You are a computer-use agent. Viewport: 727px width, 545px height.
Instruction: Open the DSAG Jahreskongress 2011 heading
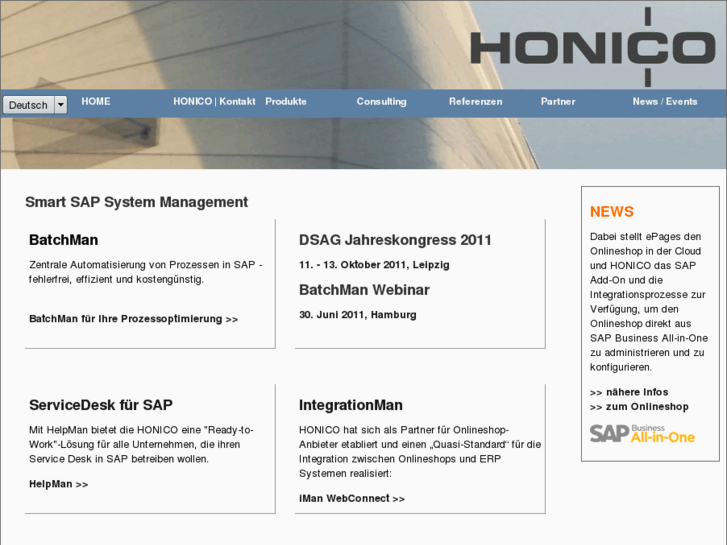tap(395, 240)
